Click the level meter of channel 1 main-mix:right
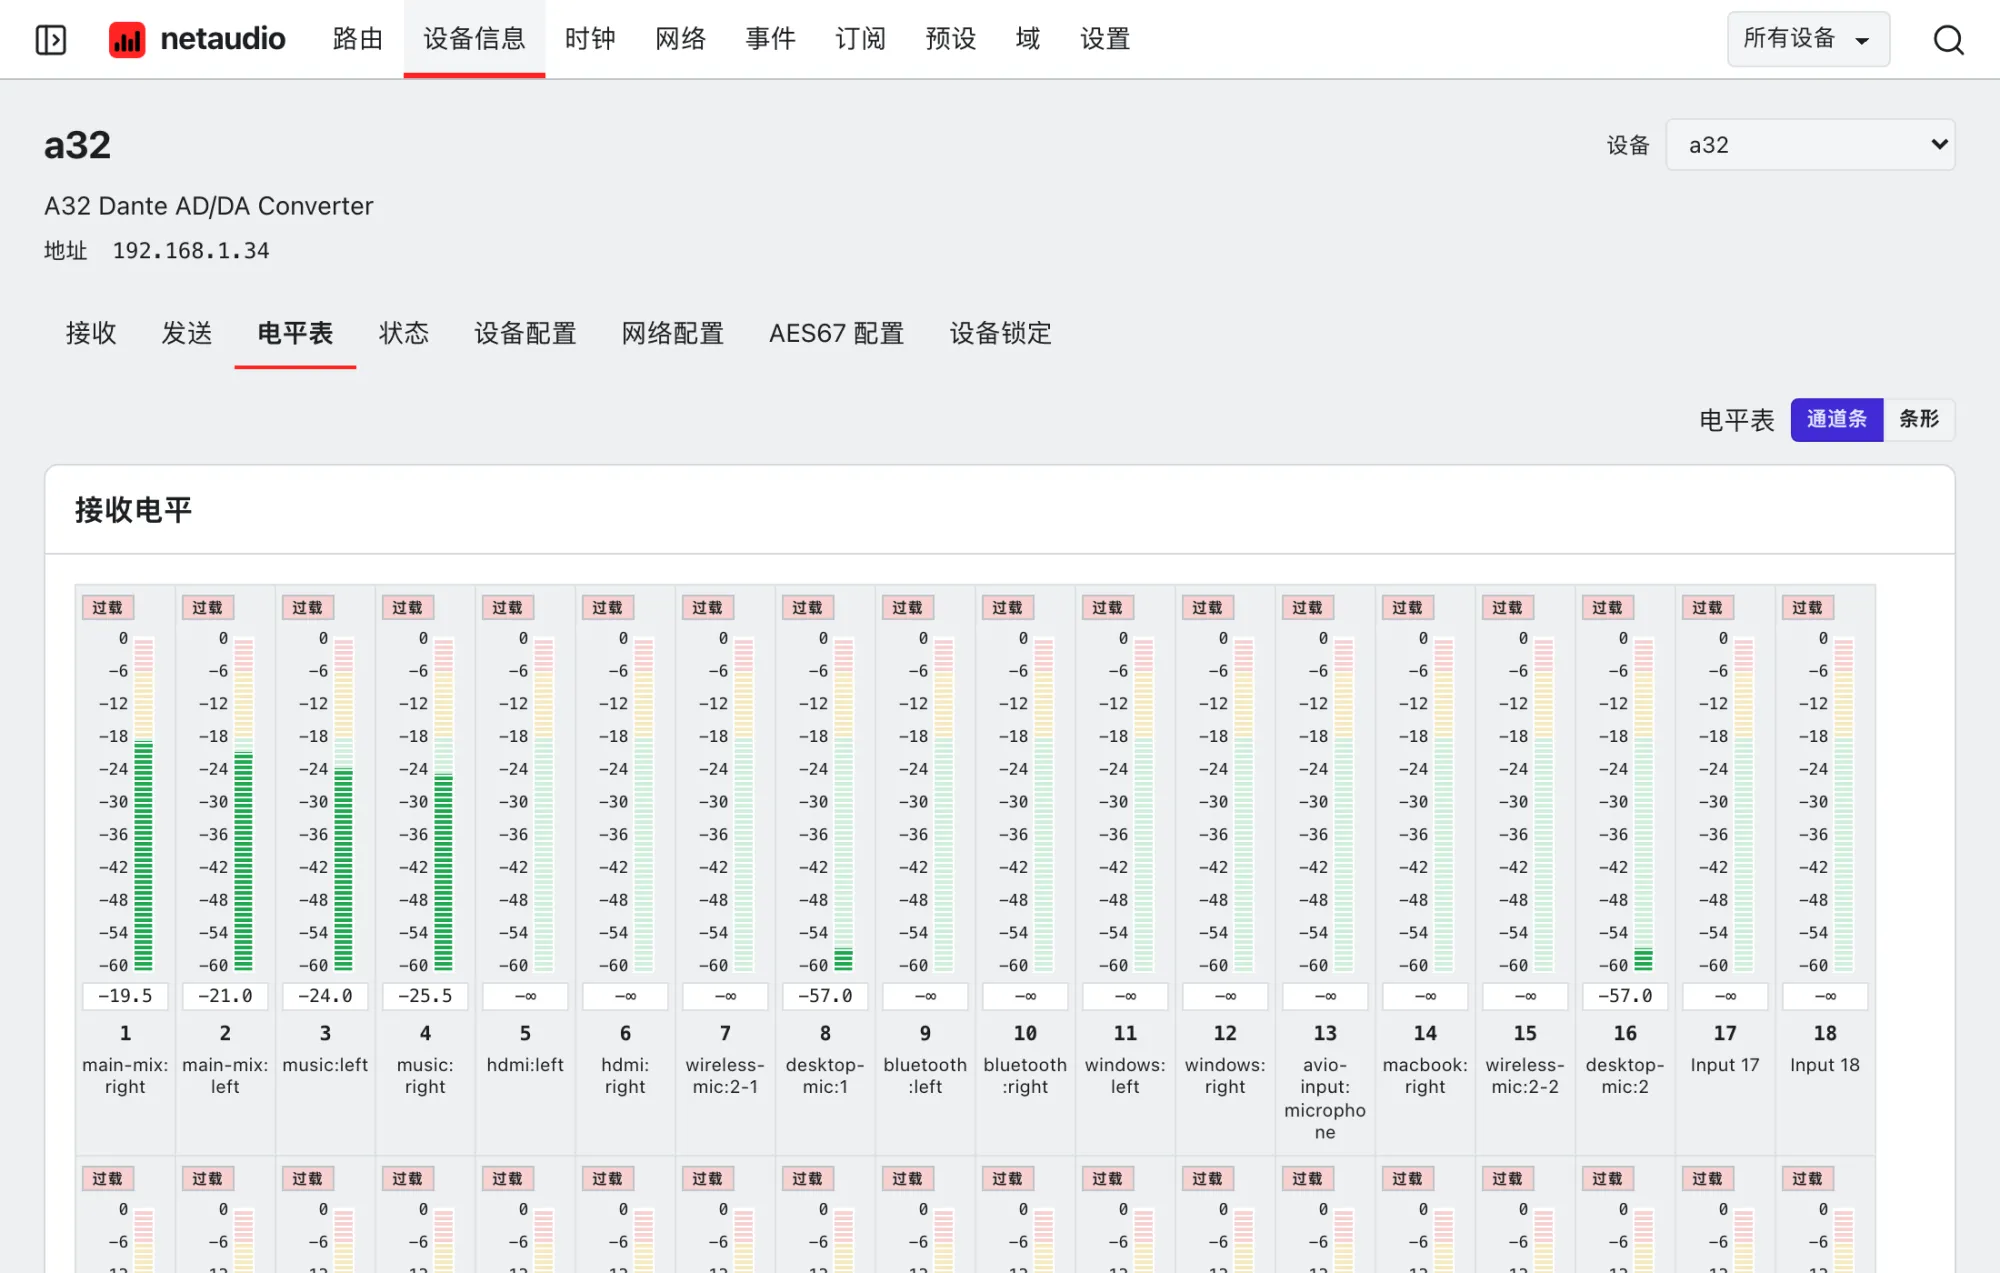Image resolution: width=2000 pixels, height=1273 pixels. coord(144,805)
